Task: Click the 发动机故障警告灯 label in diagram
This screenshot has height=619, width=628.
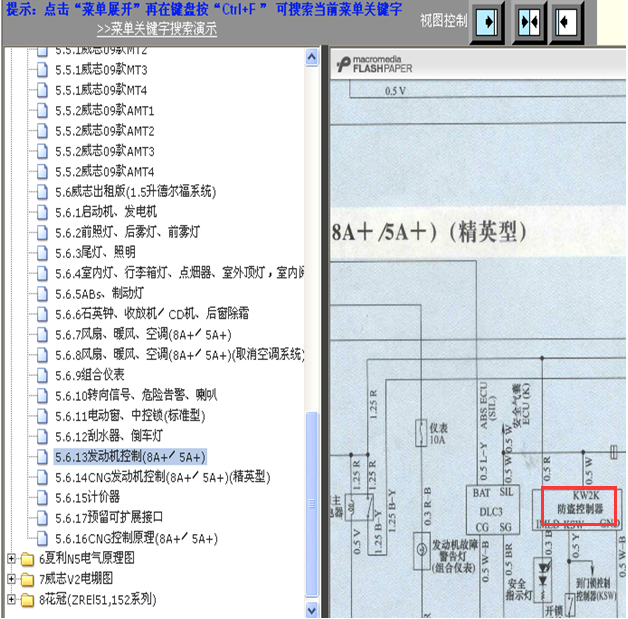Action: point(455,556)
